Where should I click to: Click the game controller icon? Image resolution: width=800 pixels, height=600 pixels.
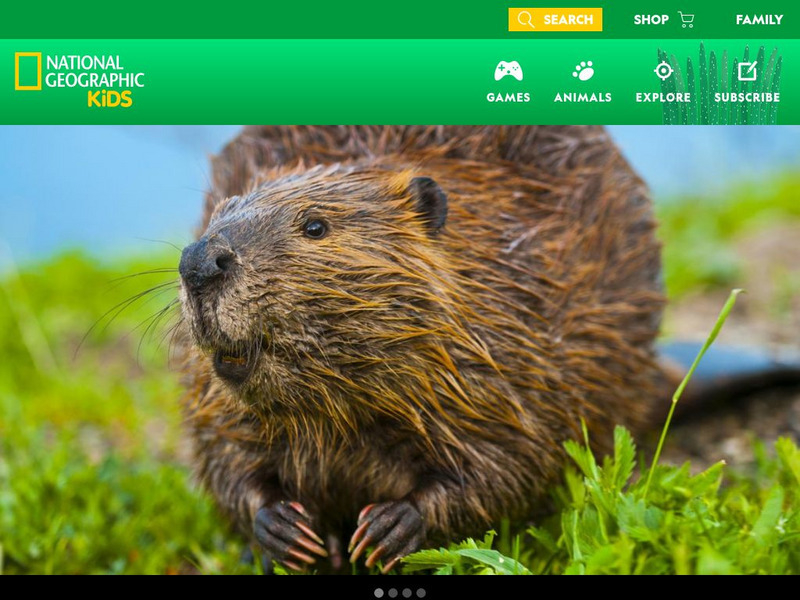pos(508,71)
